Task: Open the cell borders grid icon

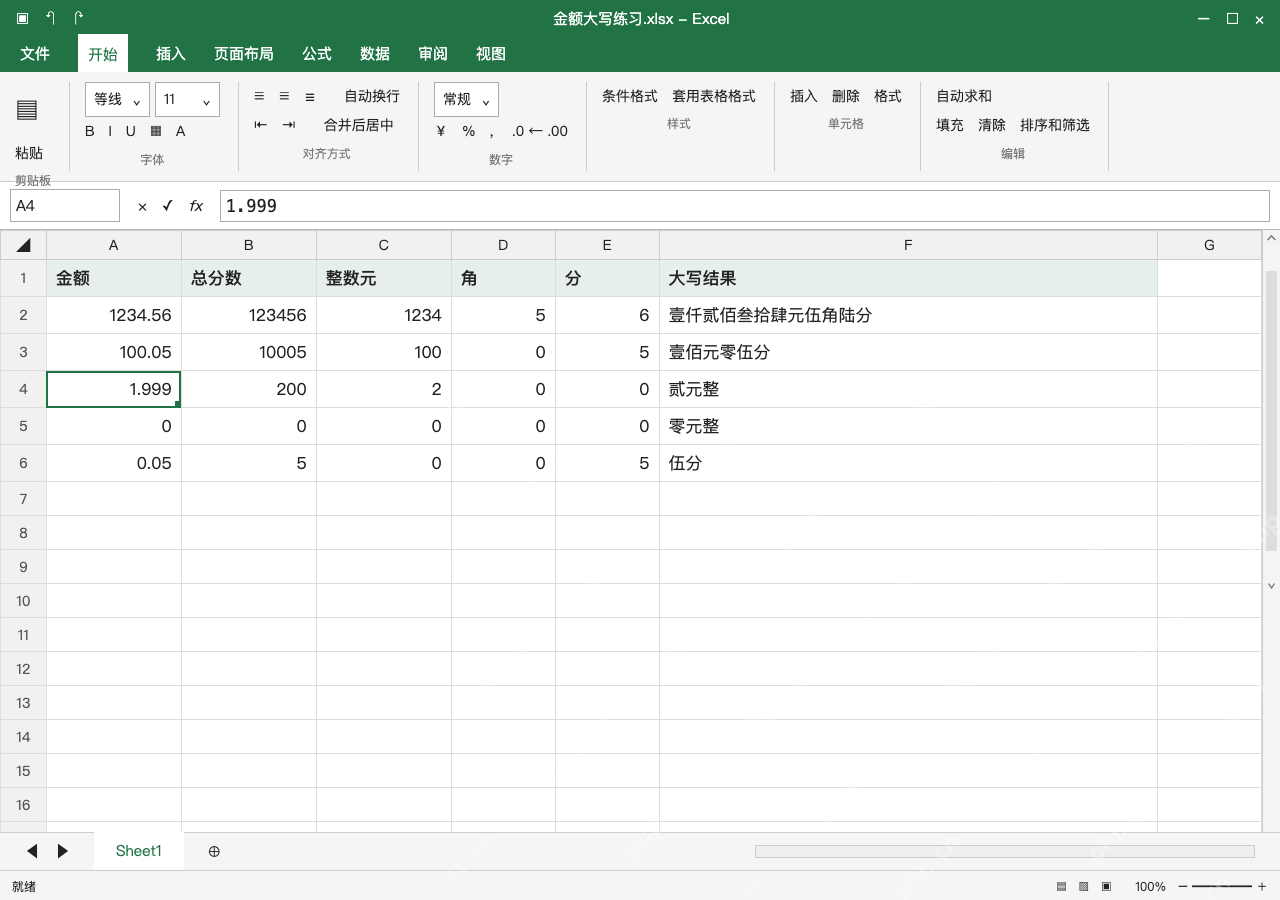Action: [156, 131]
